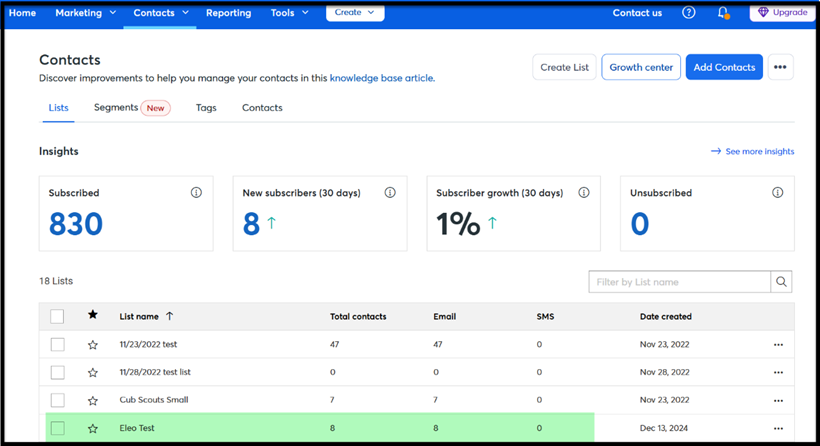
Task: Click the Subscriber growth info icon
Action: [584, 192]
